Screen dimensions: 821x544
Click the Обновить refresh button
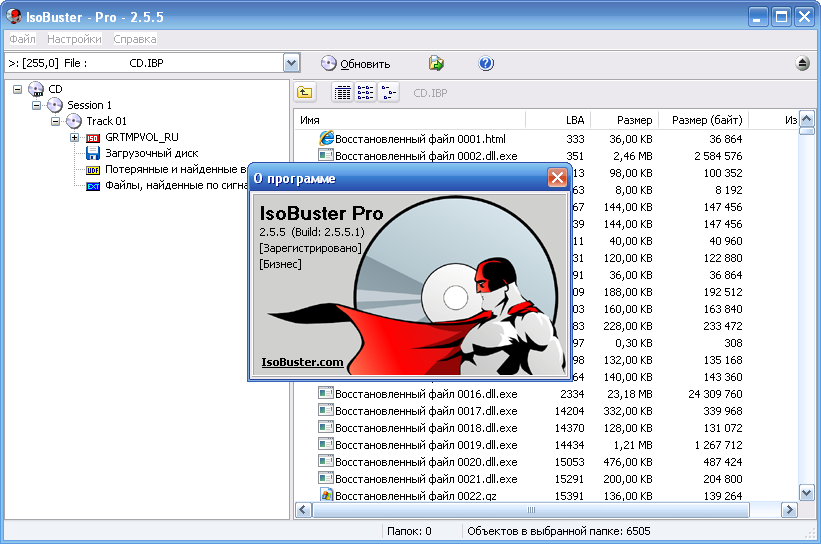[356, 64]
